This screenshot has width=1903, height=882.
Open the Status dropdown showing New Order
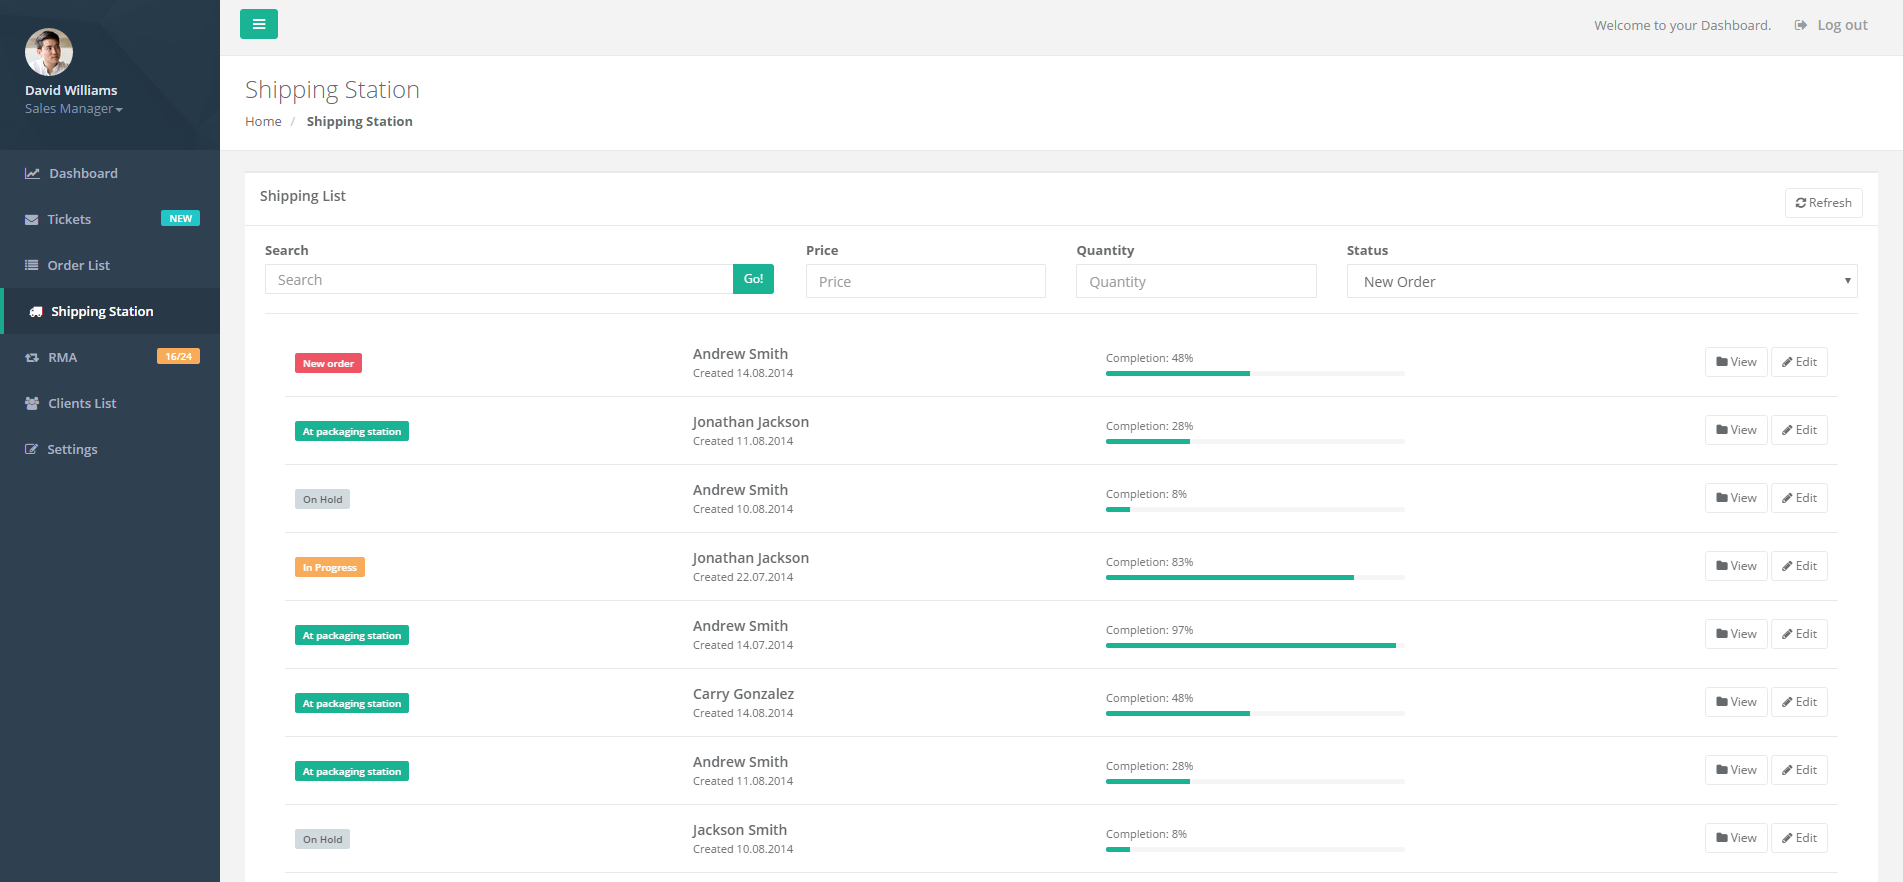tap(1601, 281)
